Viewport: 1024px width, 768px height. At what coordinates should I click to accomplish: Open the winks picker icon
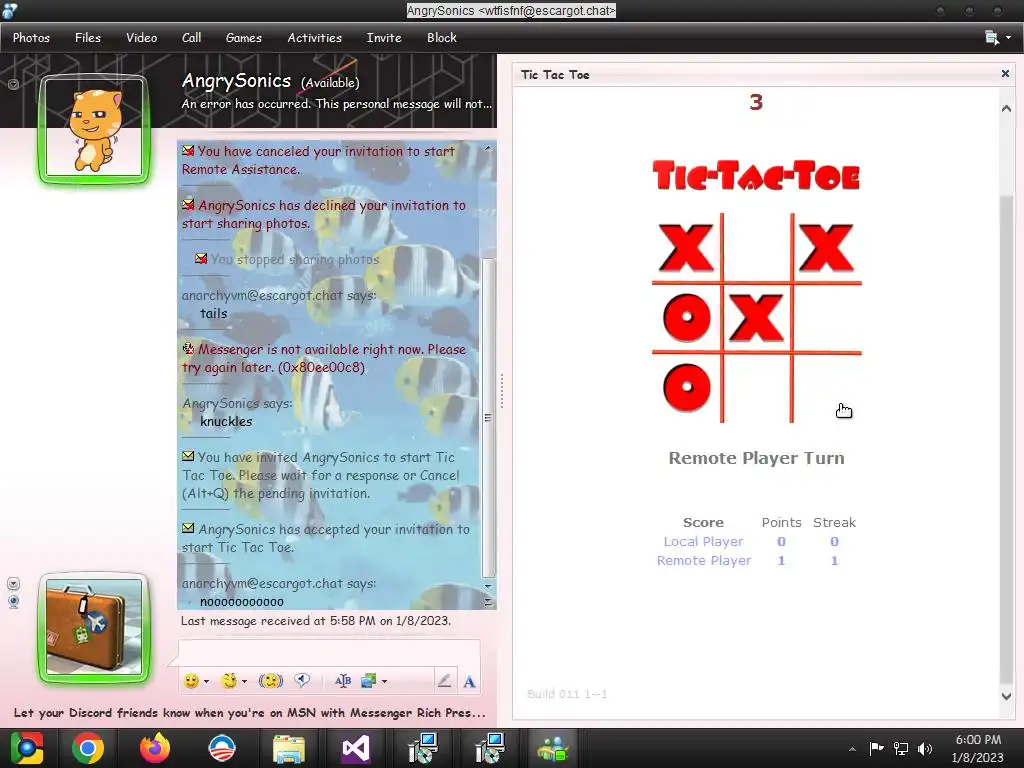[229, 681]
